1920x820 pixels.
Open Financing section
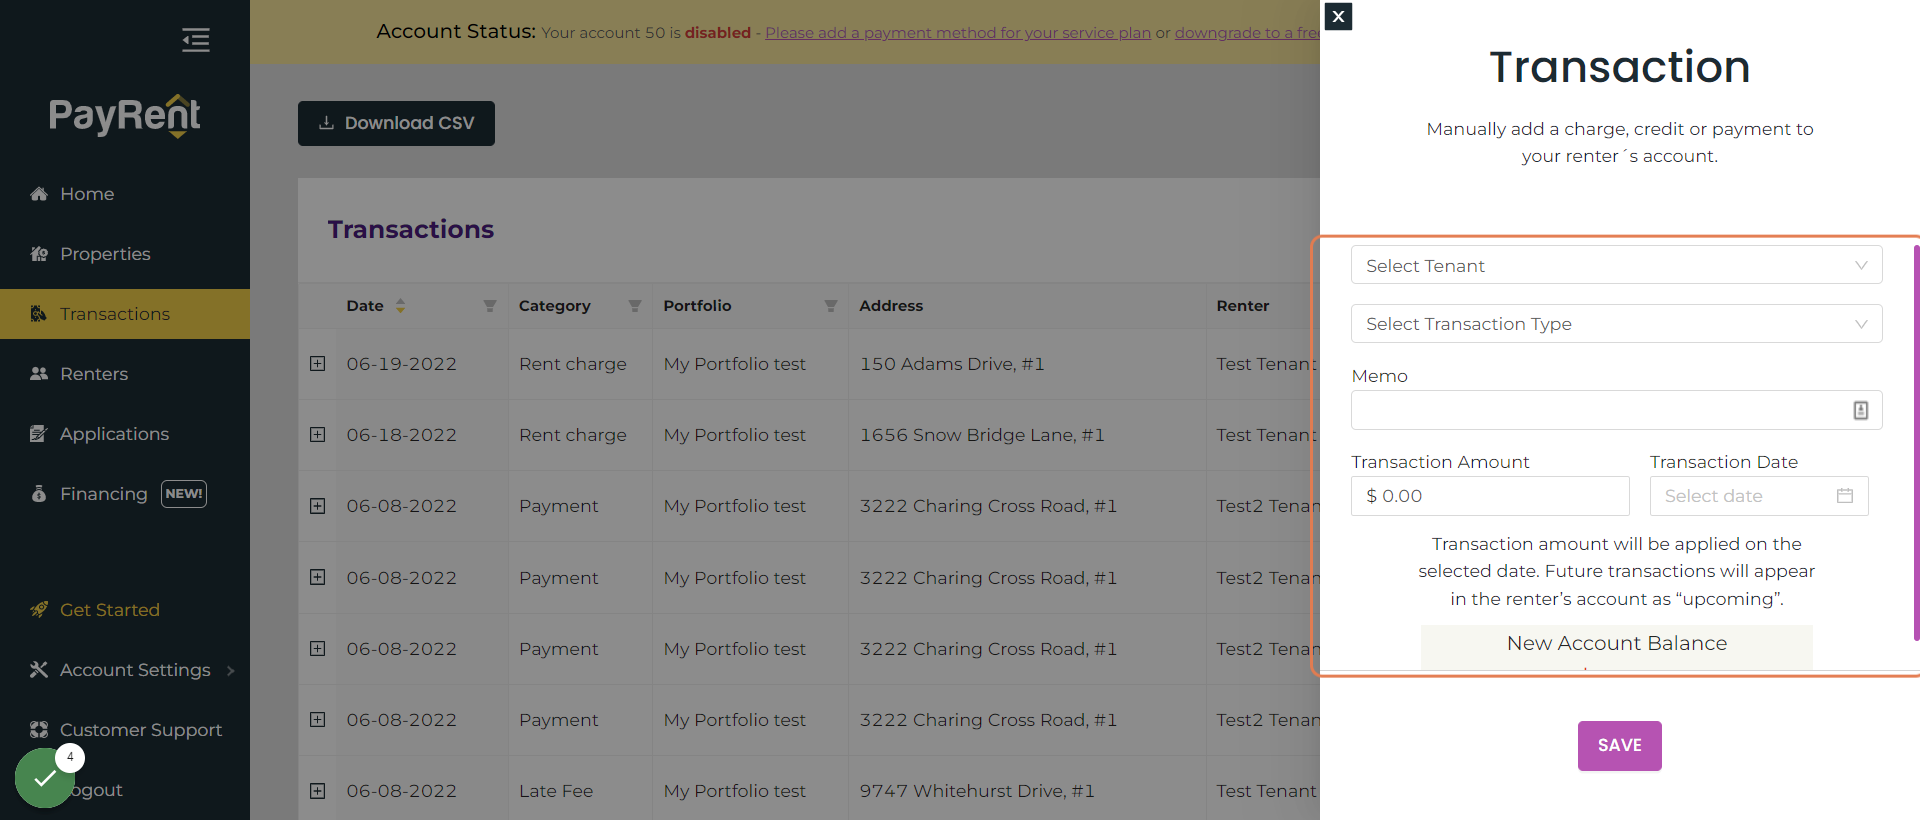coord(103,494)
